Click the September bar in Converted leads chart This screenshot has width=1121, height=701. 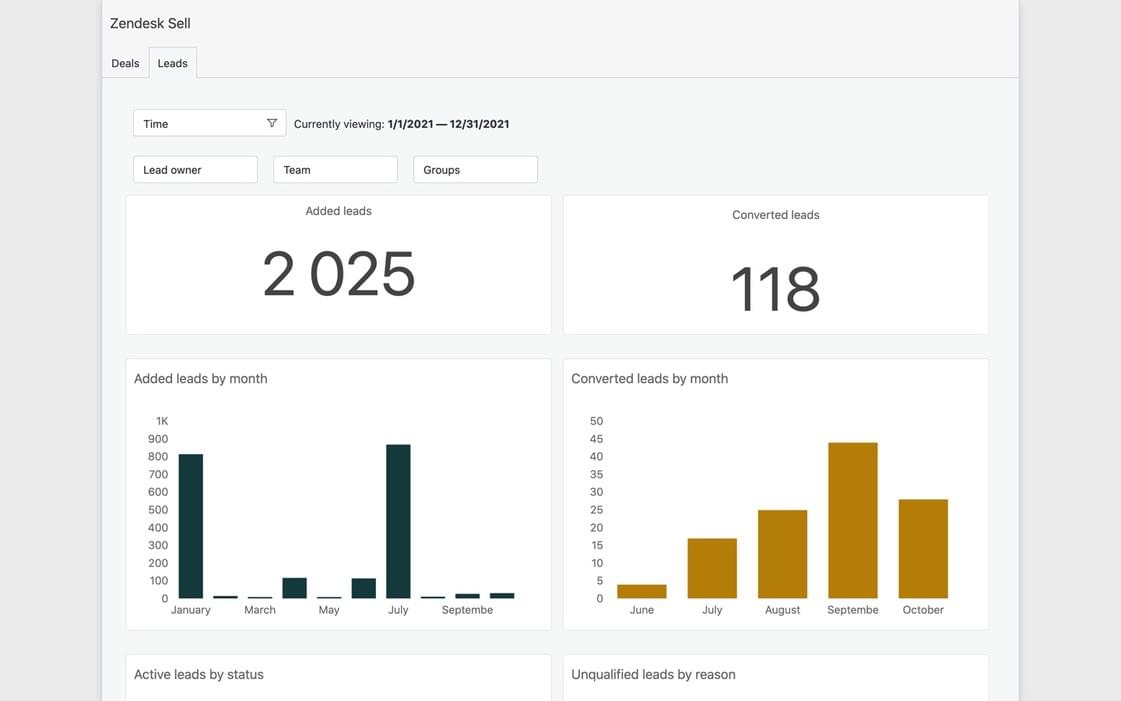click(x=853, y=520)
